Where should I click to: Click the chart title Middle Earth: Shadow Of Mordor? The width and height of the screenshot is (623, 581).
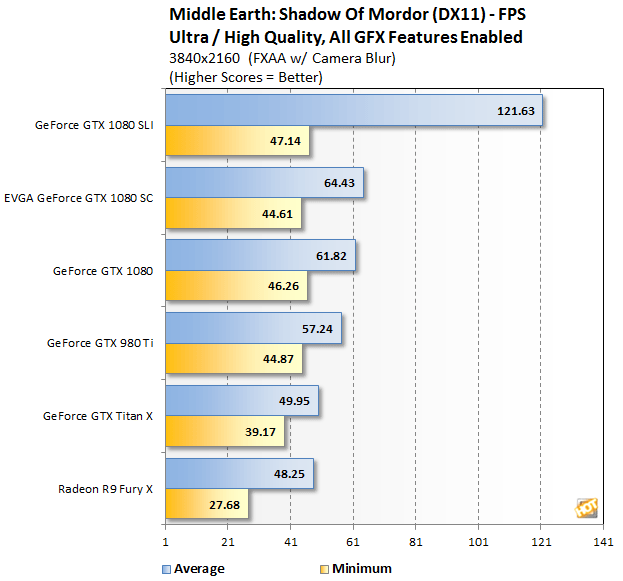347,14
